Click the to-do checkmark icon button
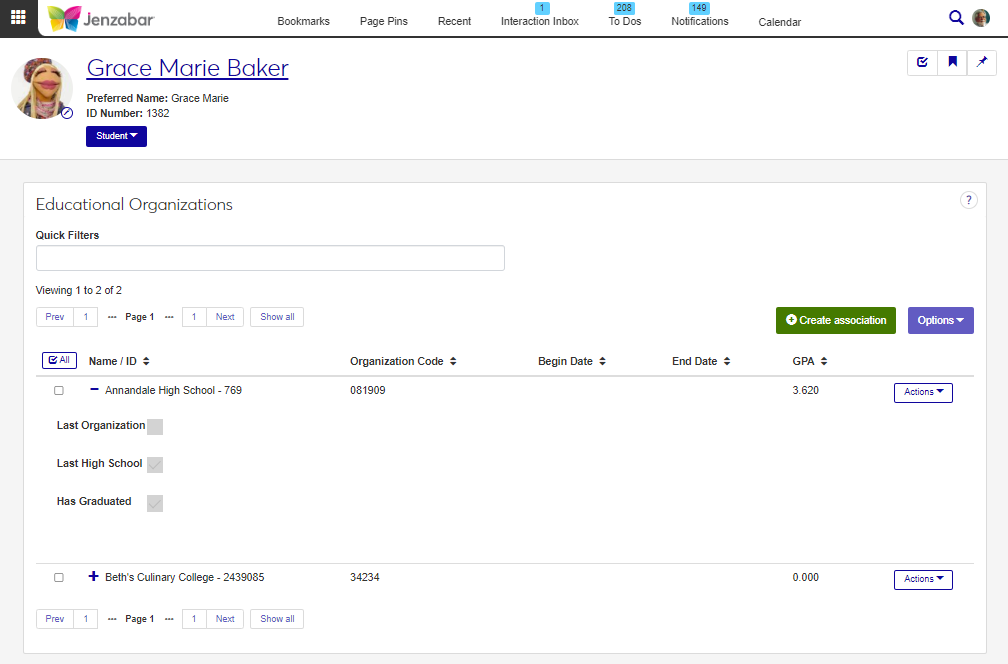Screen dimensions: 1008x664 tap(922, 63)
